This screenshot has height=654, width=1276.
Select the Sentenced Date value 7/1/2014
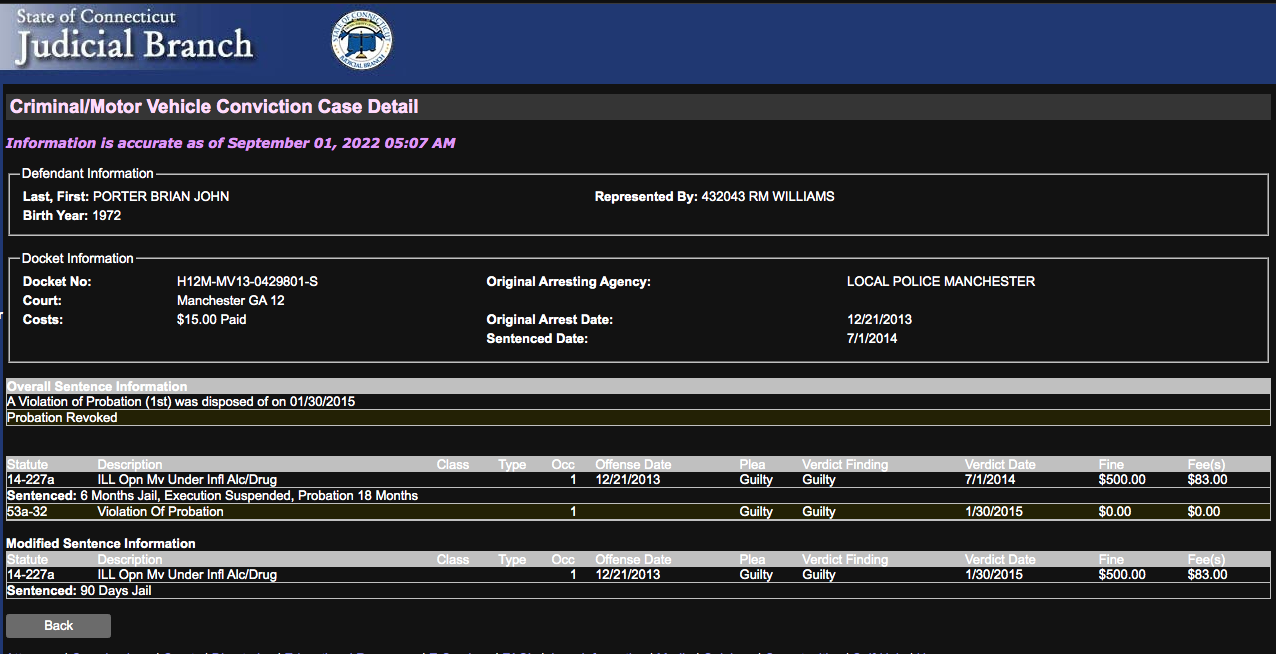(x=872, y=339)
